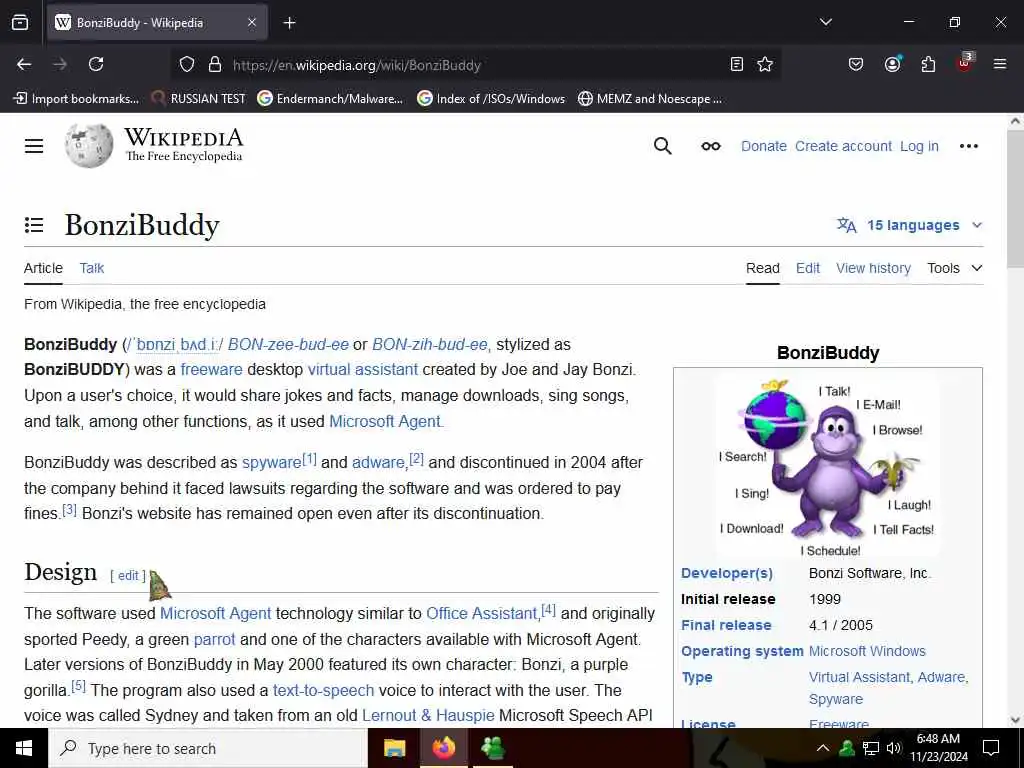The width and height of the screenshot is (1024, 768).
Task: Open the Firefox application hamburger menu
Action: [1000, 64]
